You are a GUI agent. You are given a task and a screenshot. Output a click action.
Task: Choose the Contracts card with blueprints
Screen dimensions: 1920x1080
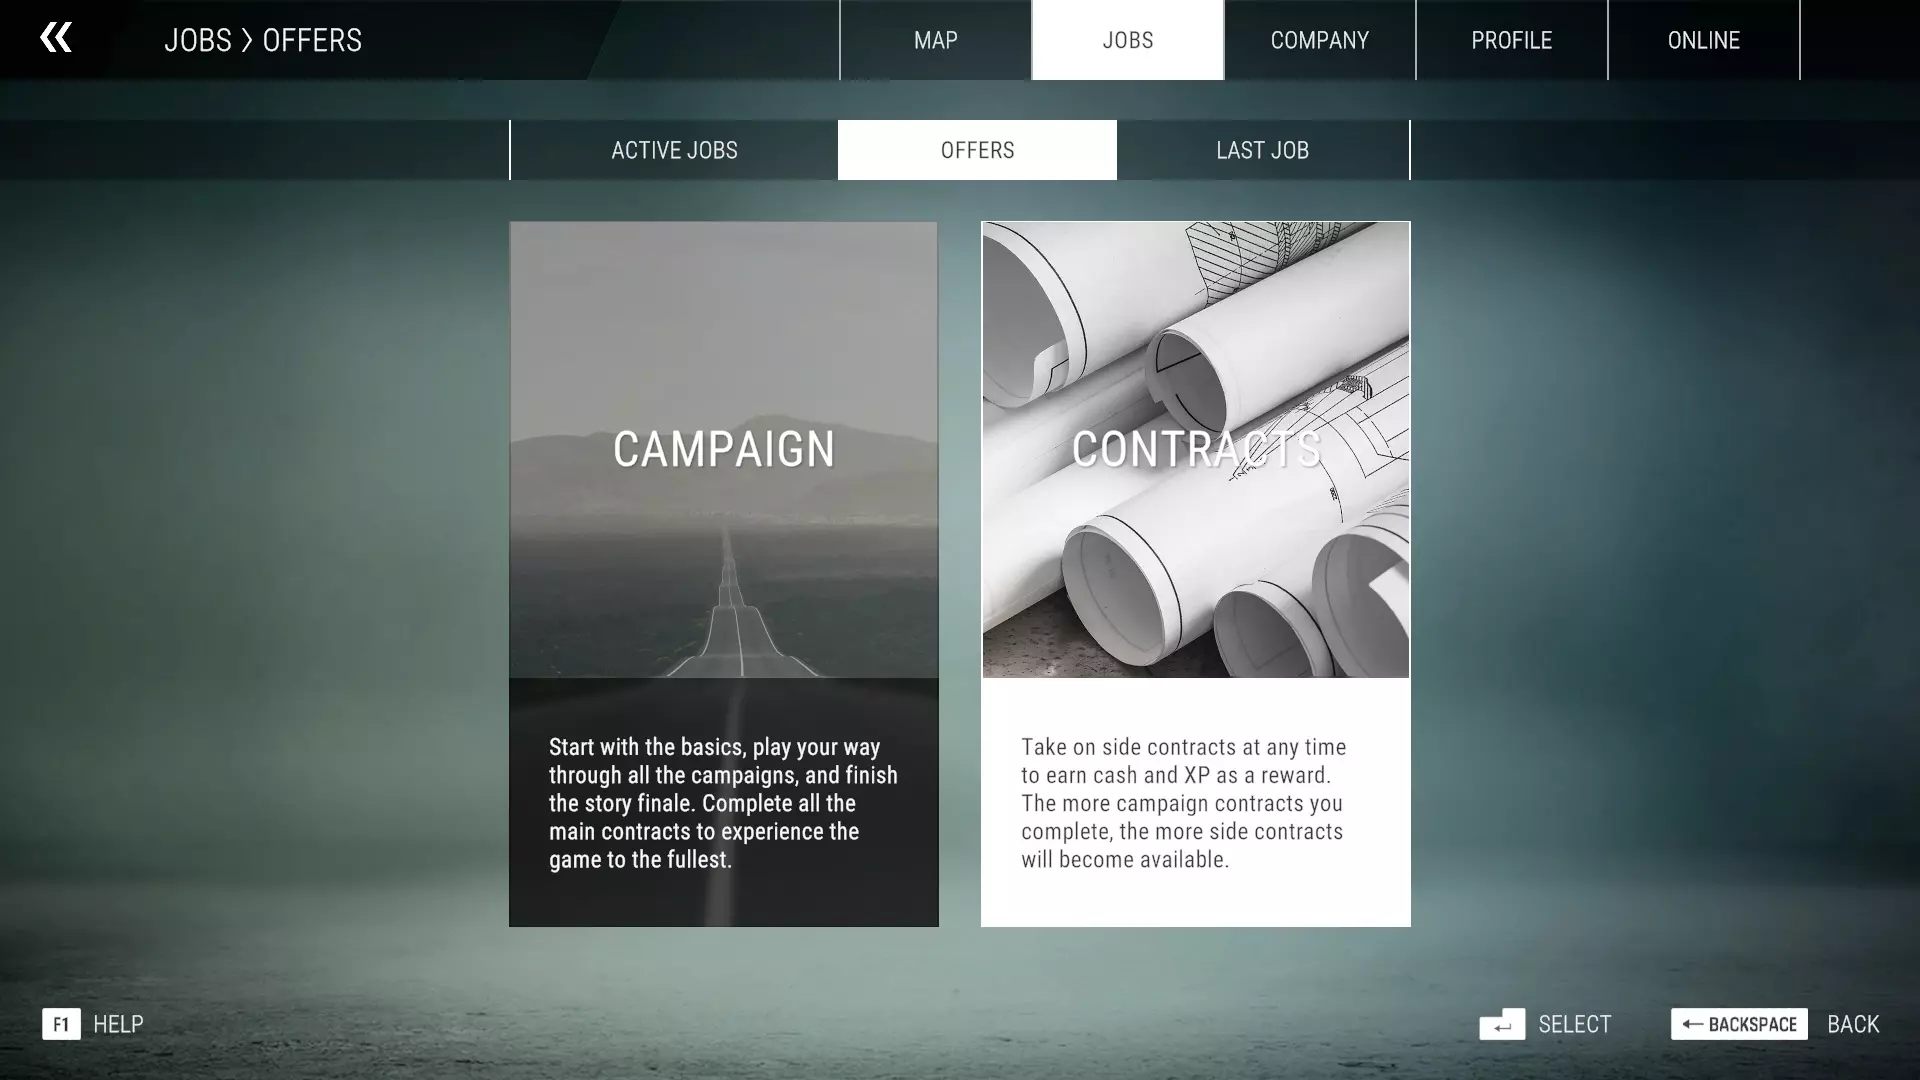tap(1195, 450)
